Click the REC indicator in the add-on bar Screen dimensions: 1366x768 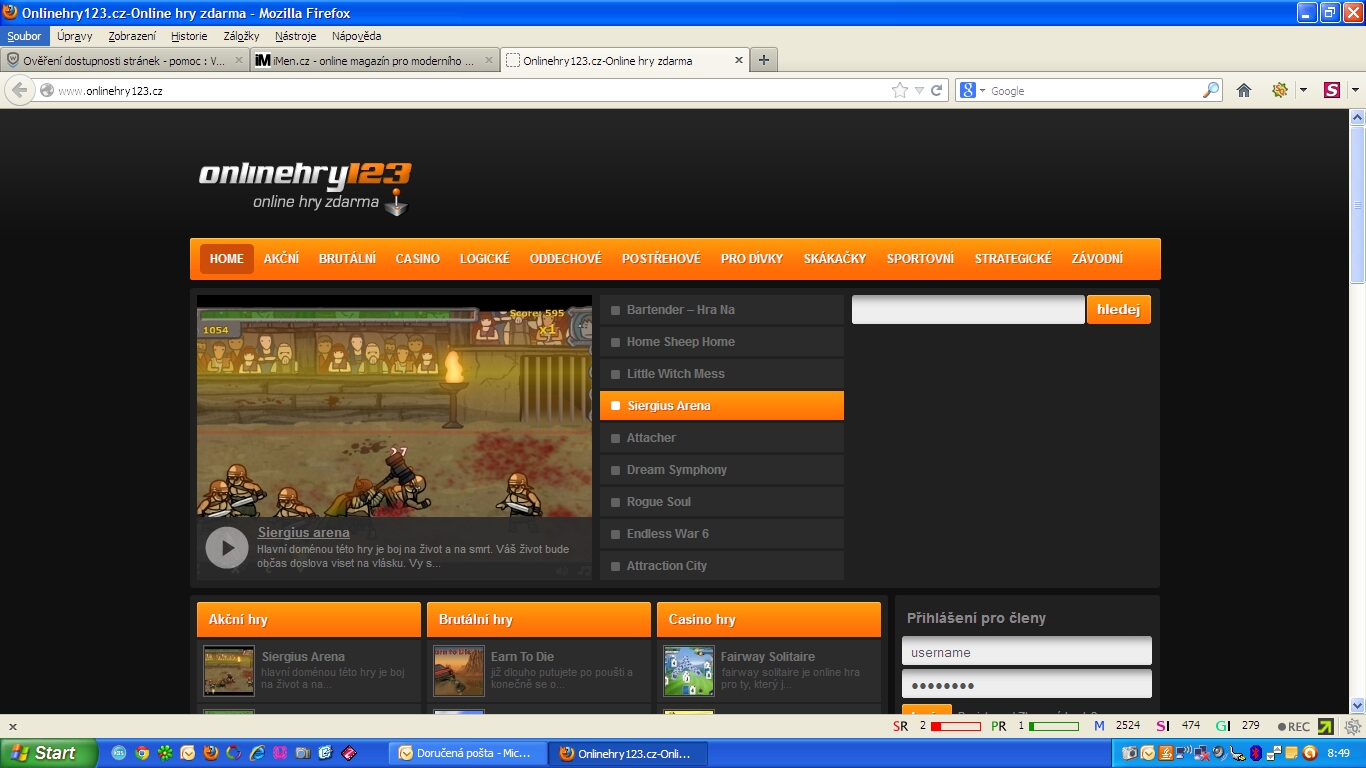click(x=1294, y=727)
